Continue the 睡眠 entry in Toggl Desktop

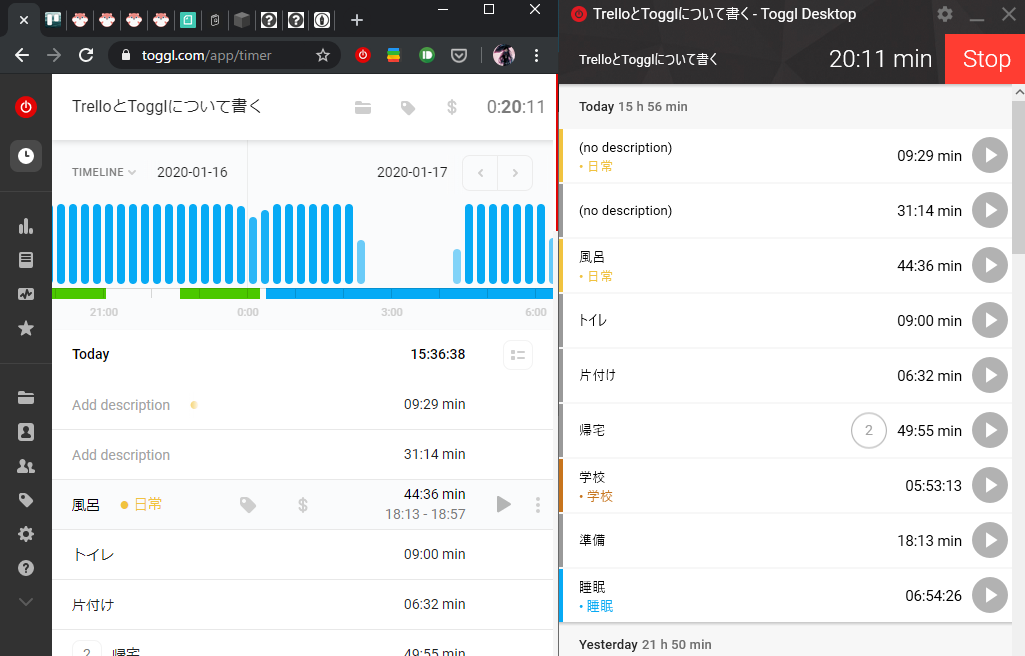point(990,595)
